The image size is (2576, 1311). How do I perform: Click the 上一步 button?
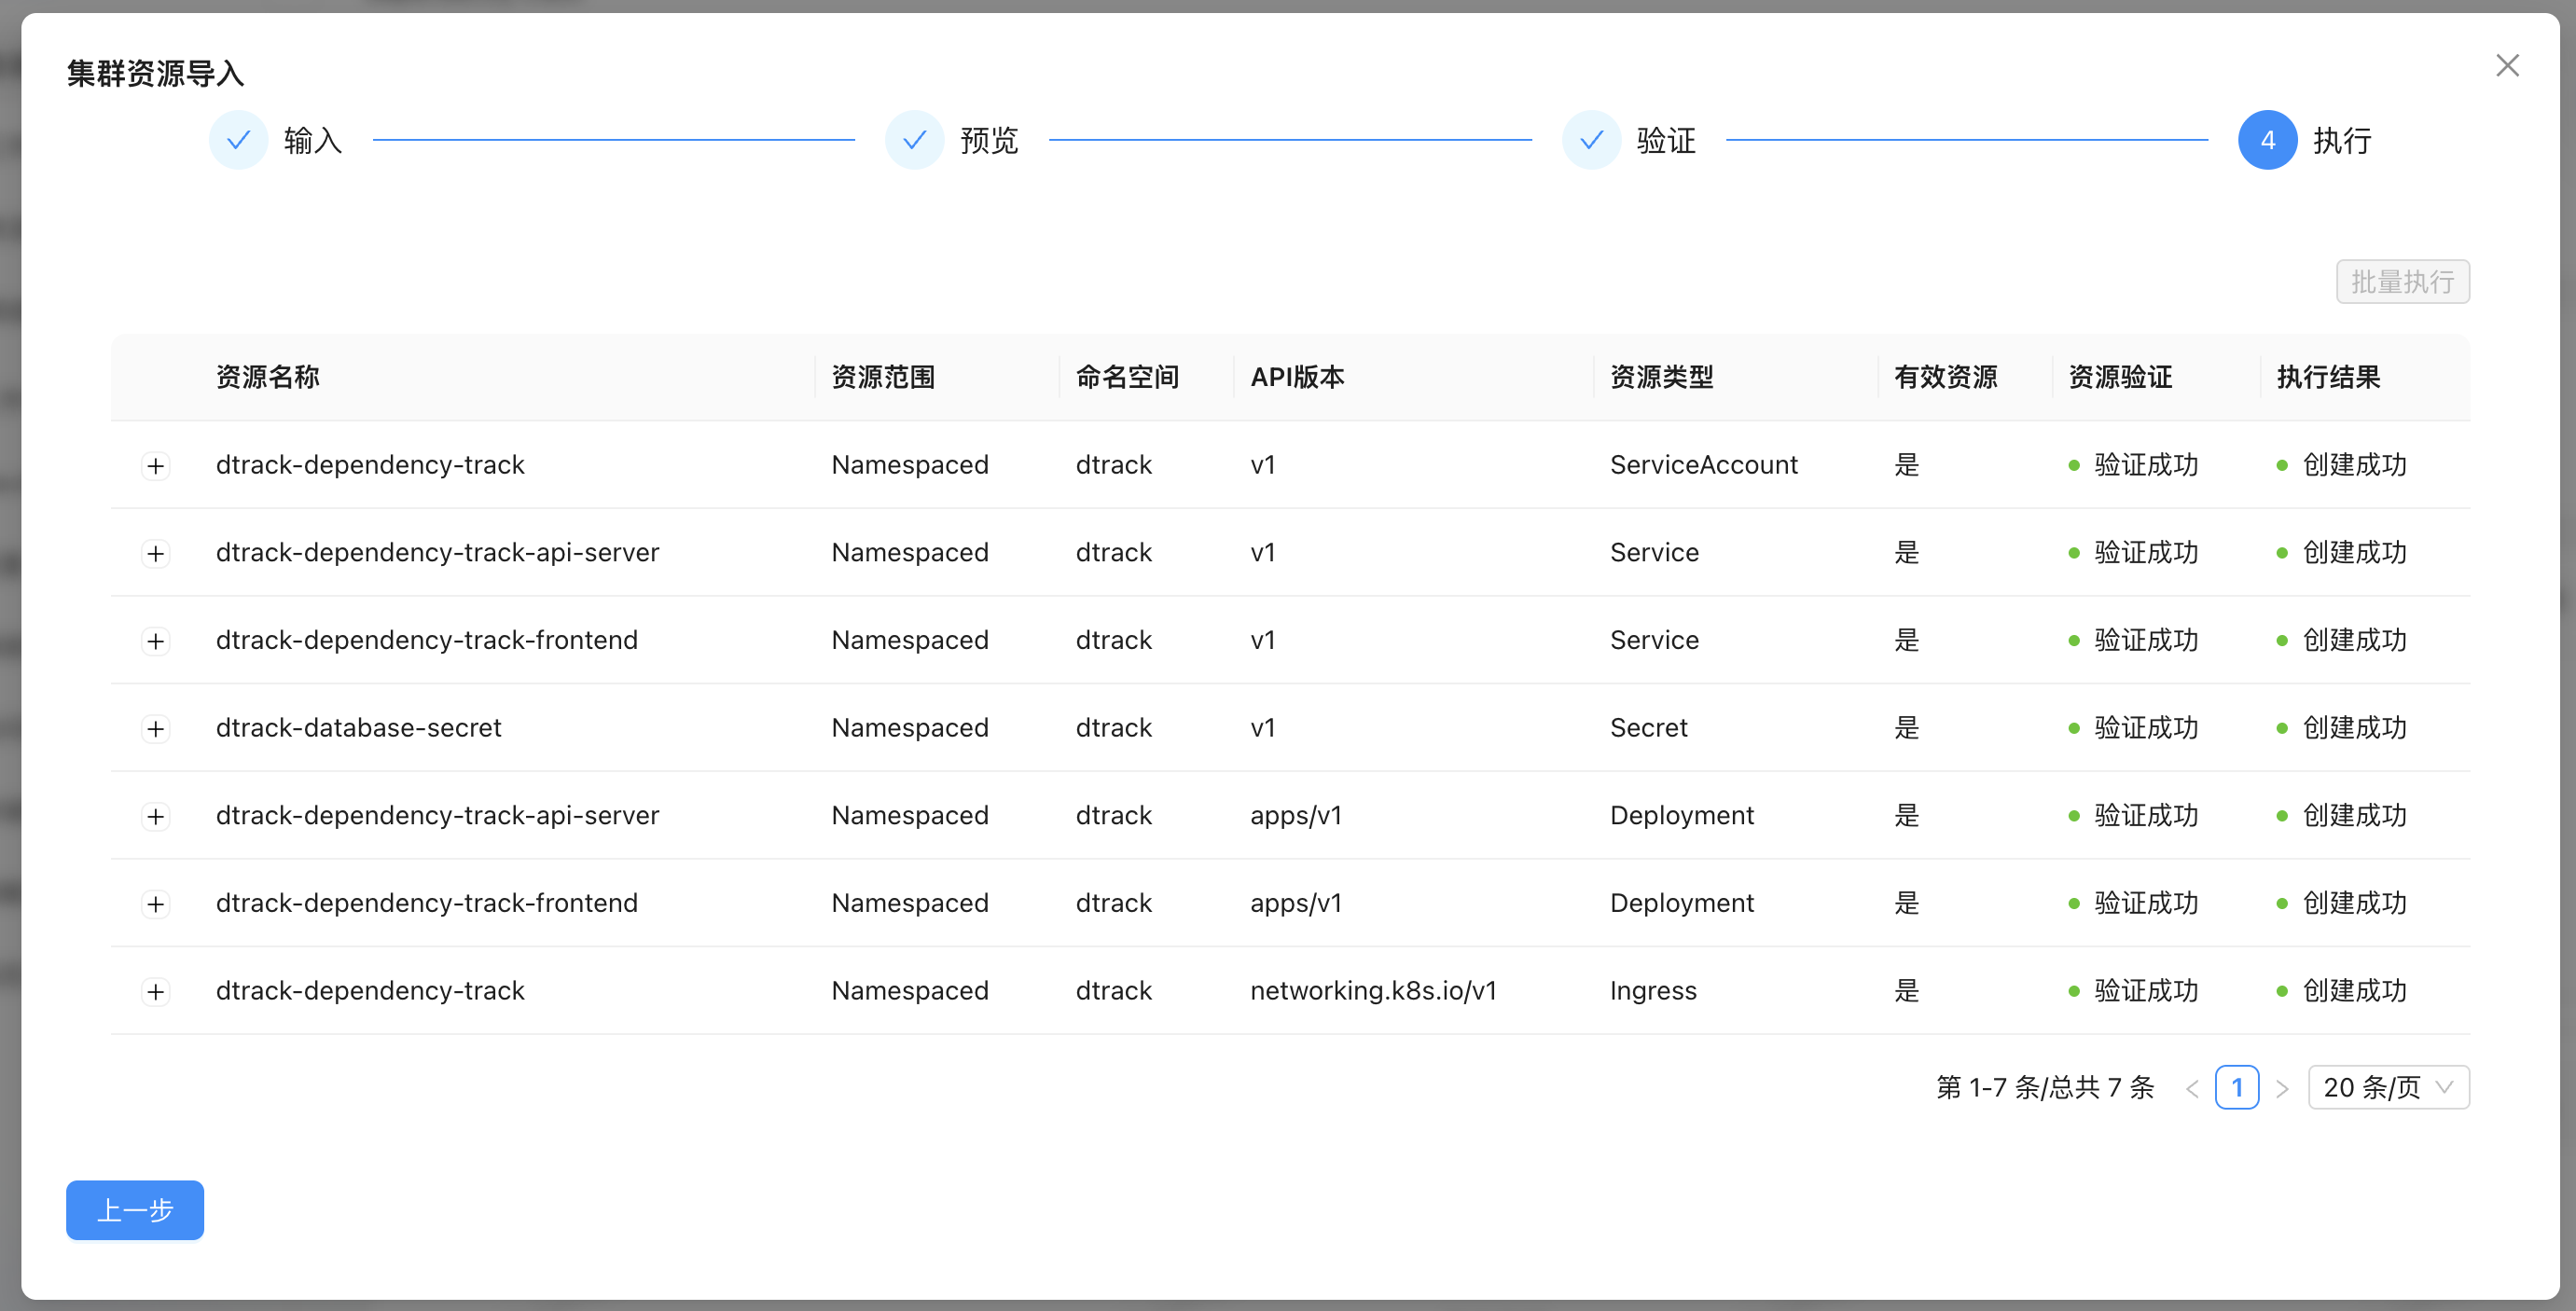pos(135,1210)
